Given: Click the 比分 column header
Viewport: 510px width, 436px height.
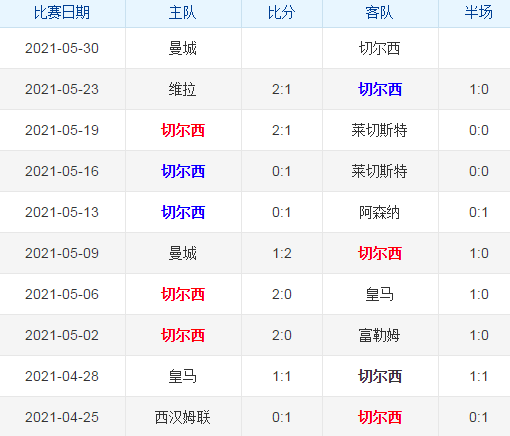Looking at the screenshot, I should point(281,13).
